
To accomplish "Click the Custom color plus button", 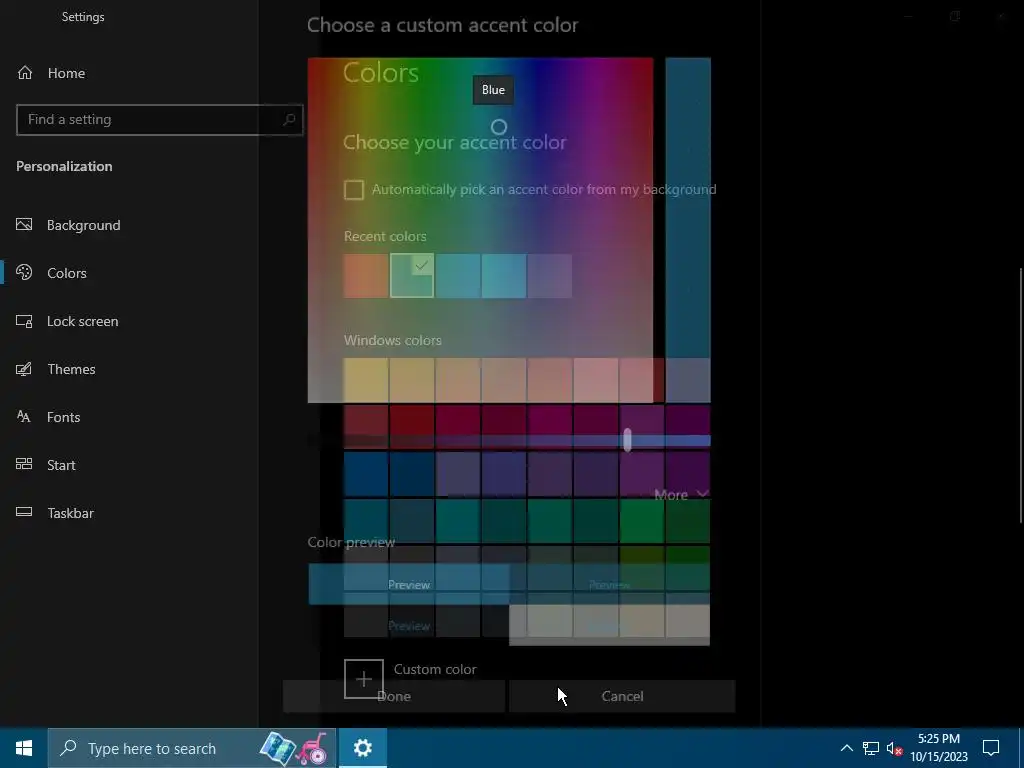I will point(364,679).
